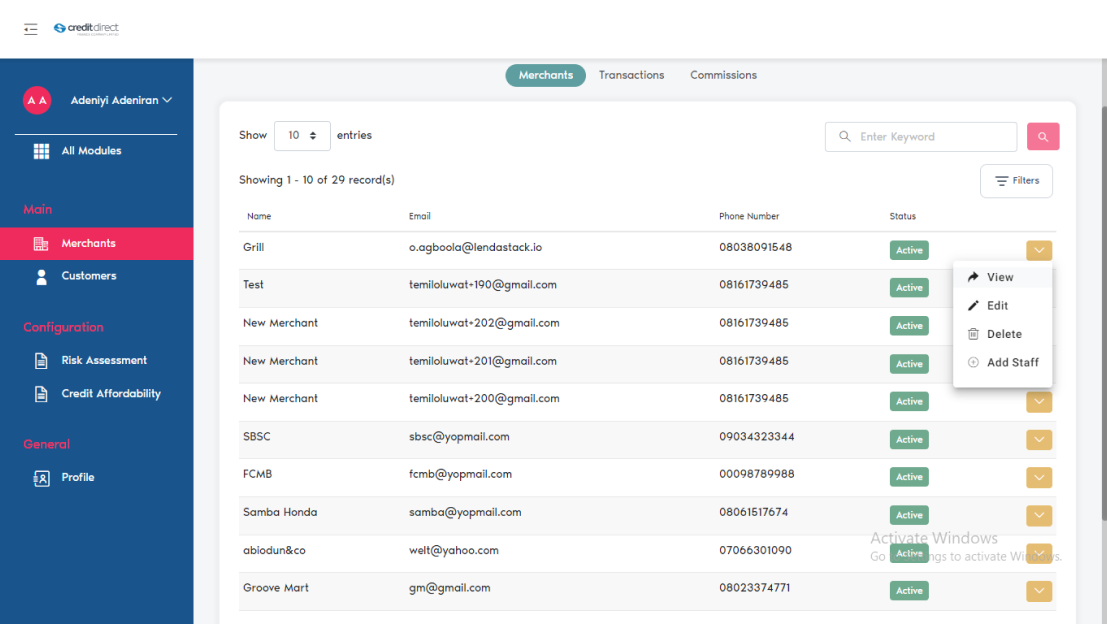The image size is (1107, 624).
Task: Select the All Modules grid icon
Action: 41,150
